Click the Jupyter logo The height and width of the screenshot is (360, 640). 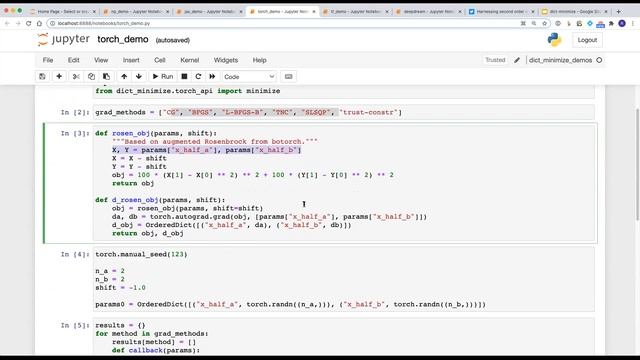63,39
